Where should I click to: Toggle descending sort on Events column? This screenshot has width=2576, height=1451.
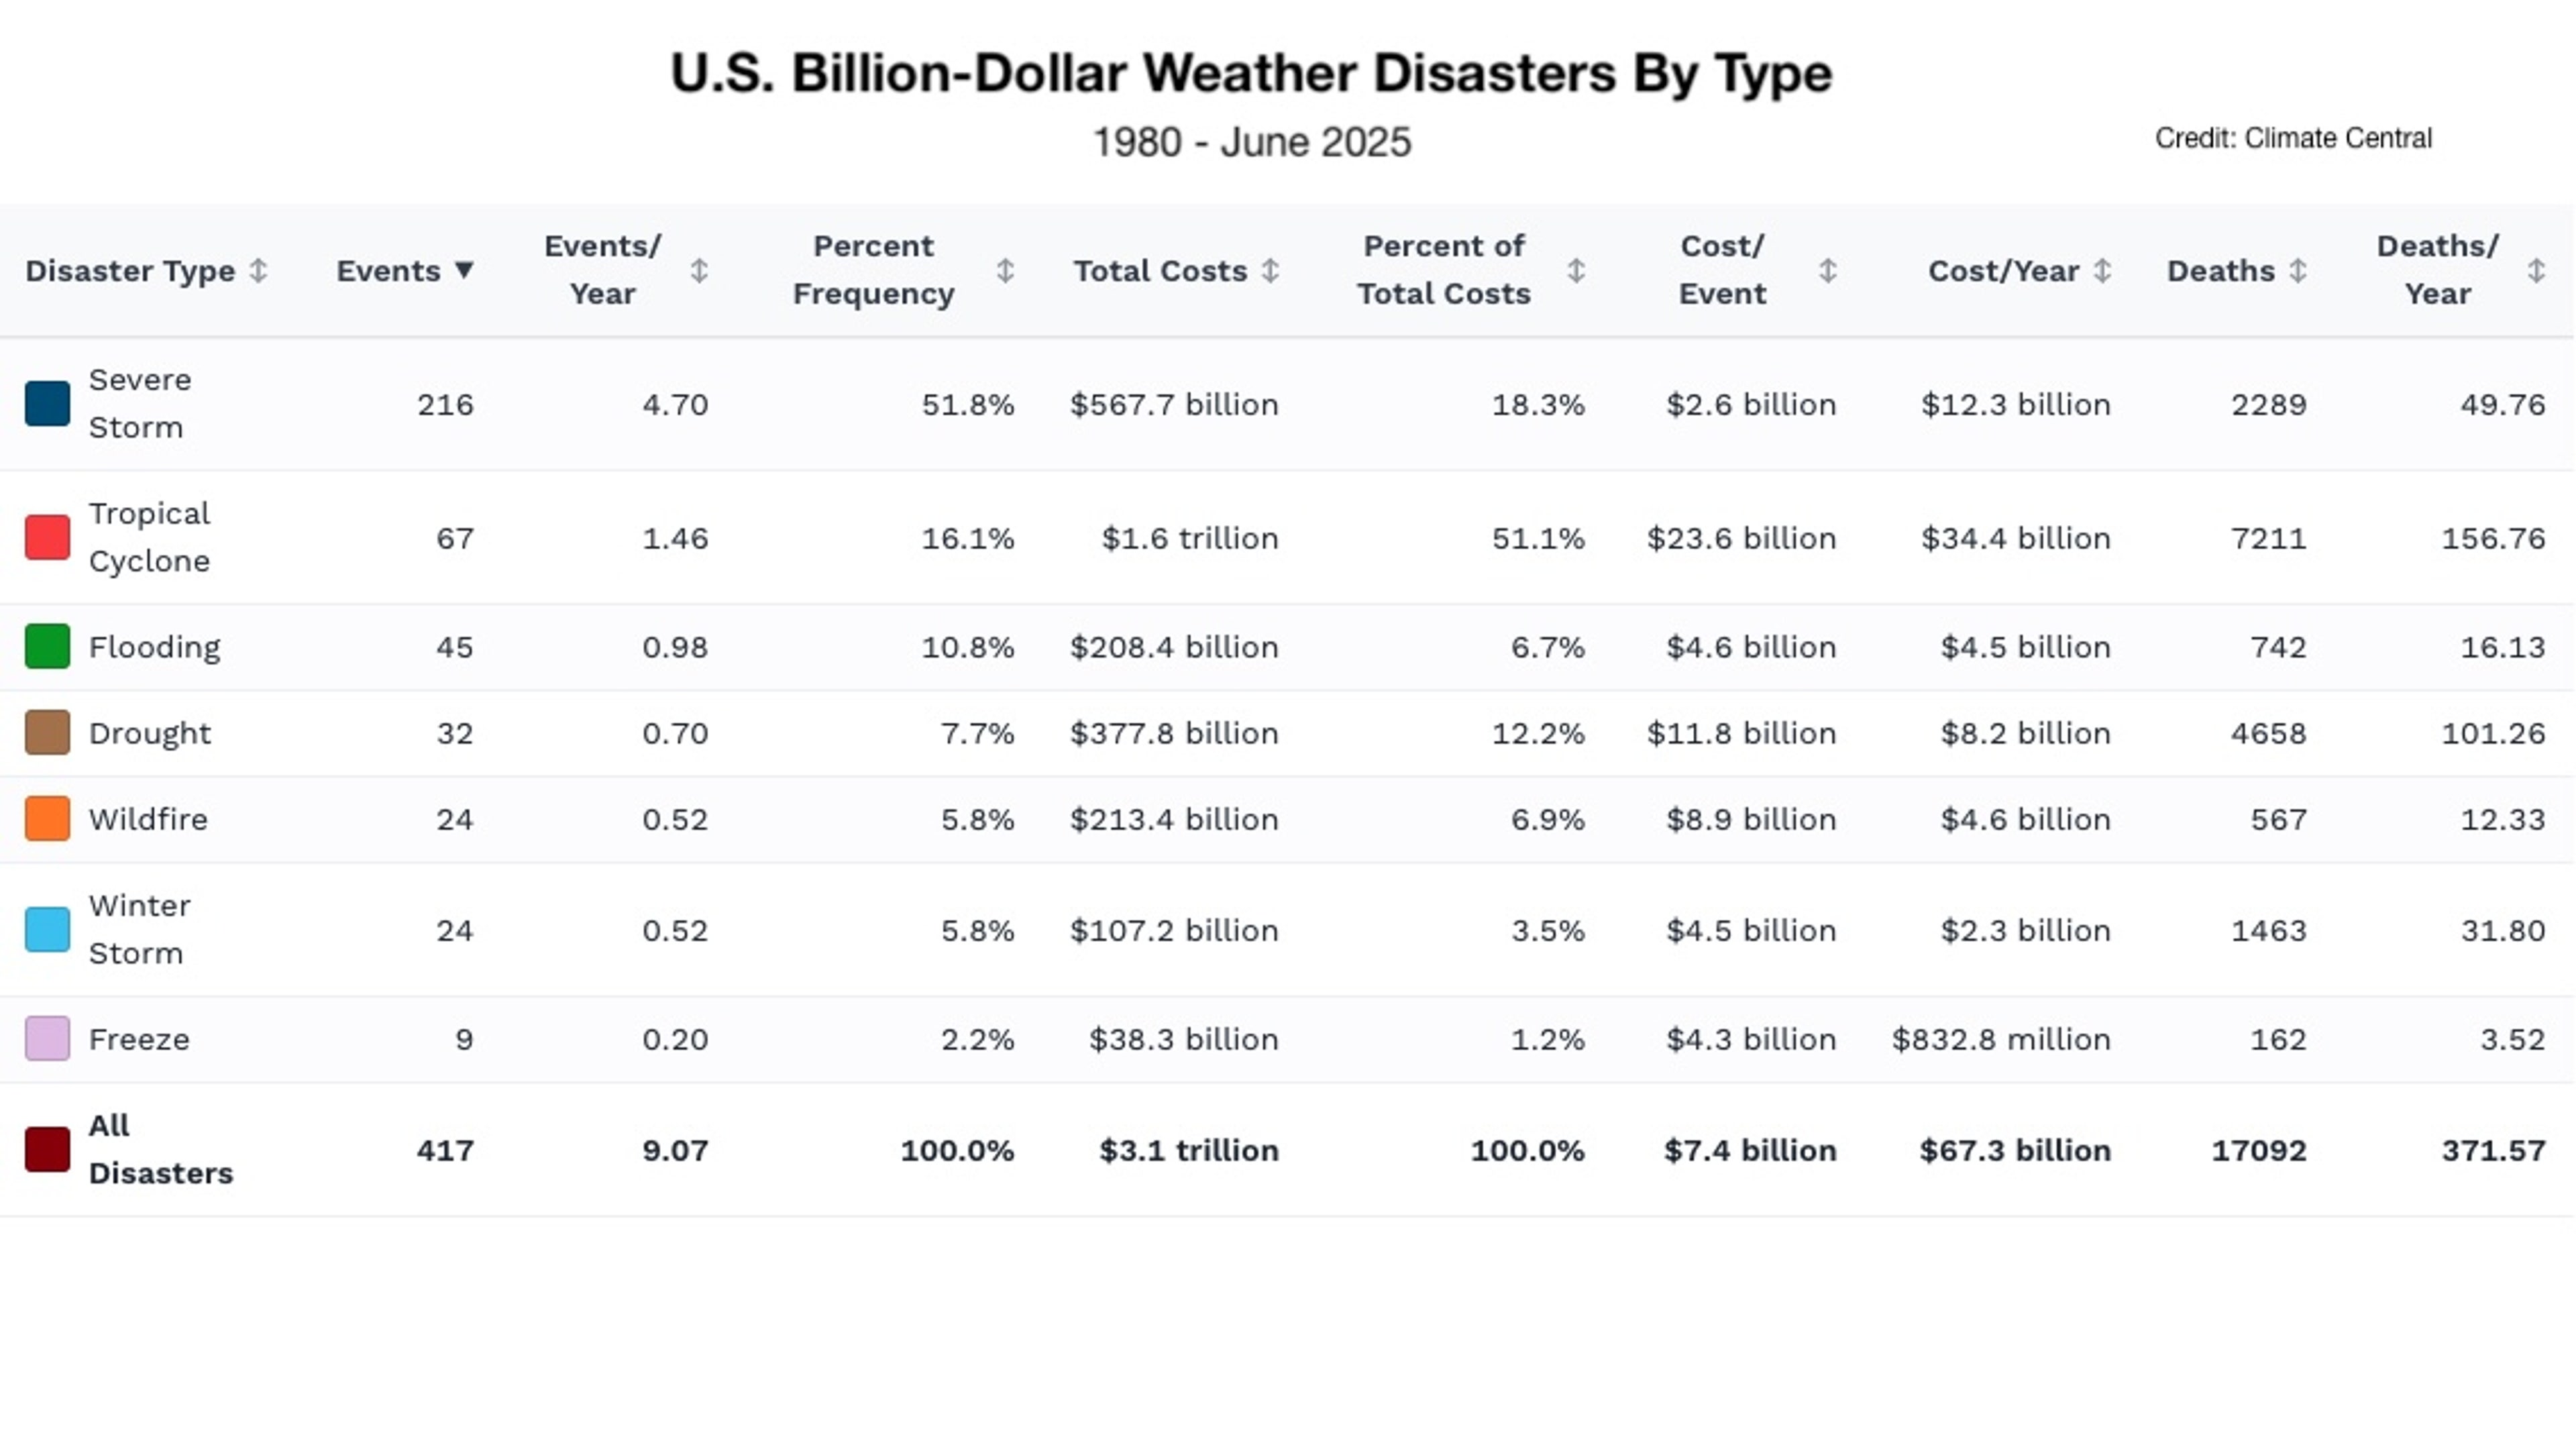(467, 270)
